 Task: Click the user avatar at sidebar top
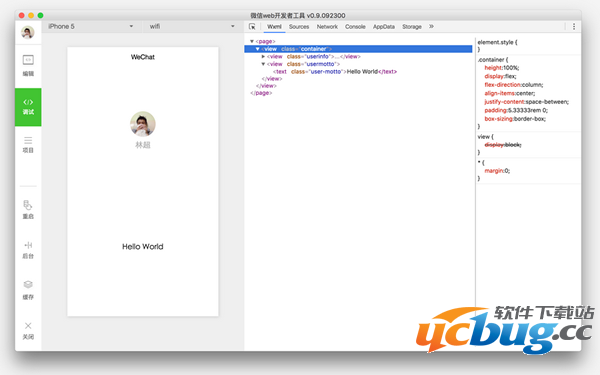click(28, 32)
